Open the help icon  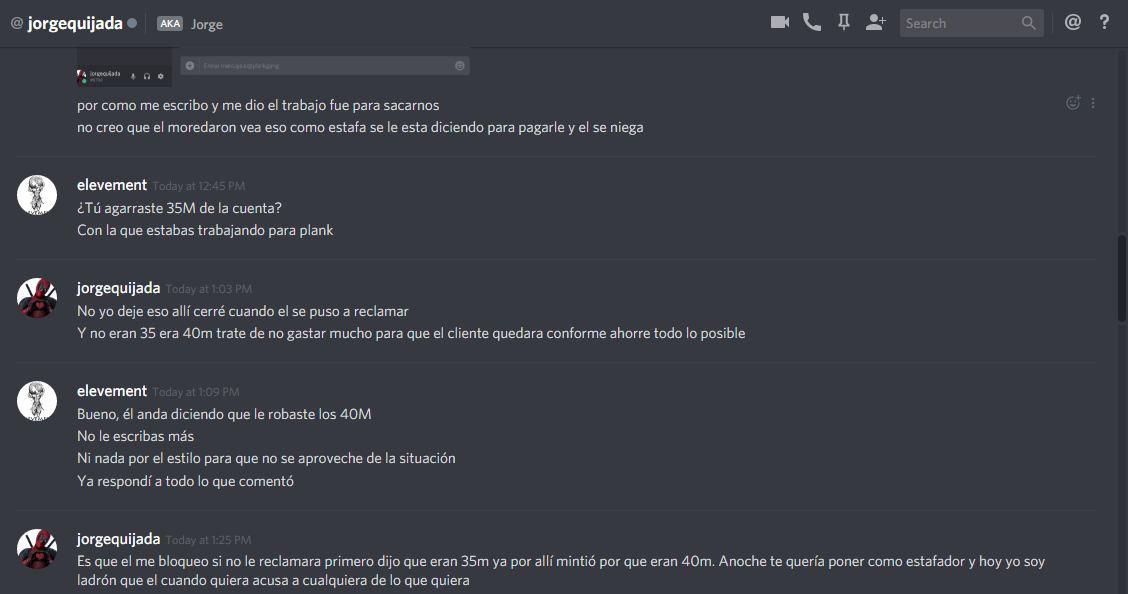[1104, 22]
